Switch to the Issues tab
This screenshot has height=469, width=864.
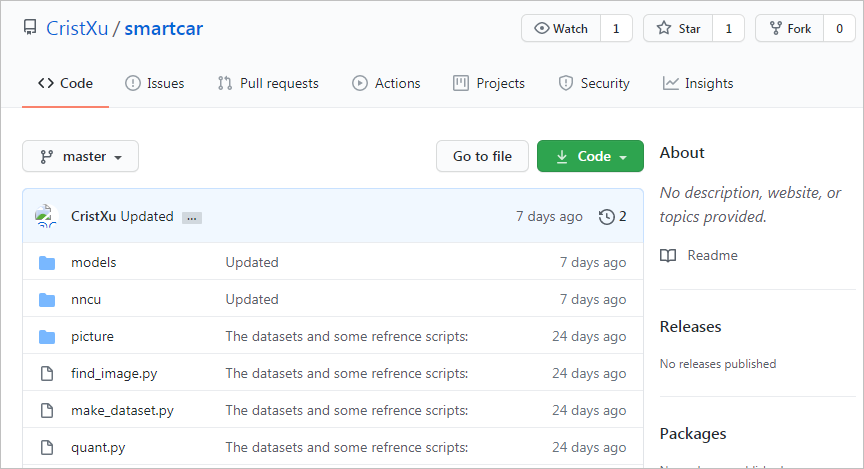coord(155,84)
